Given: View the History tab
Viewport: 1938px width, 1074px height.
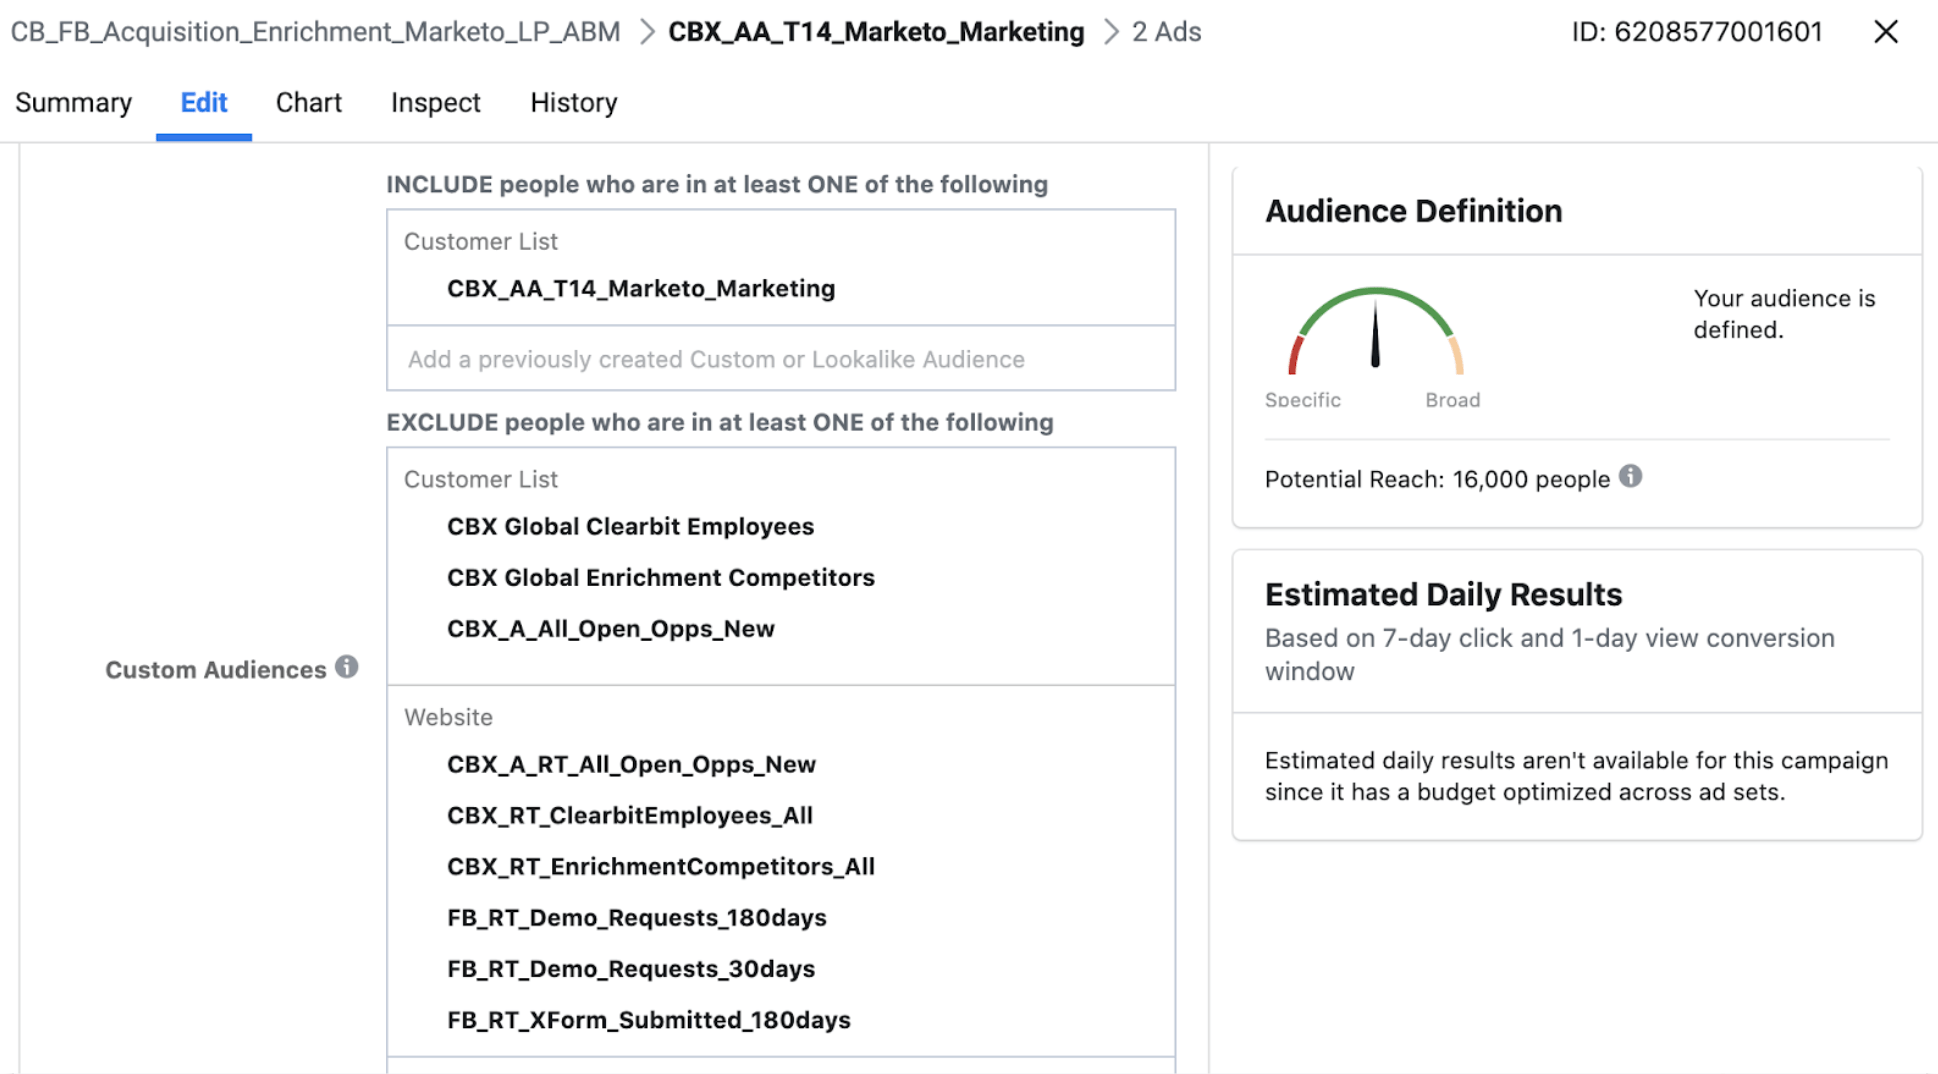Looking at the screenshot, I should [x=573, y=102].
